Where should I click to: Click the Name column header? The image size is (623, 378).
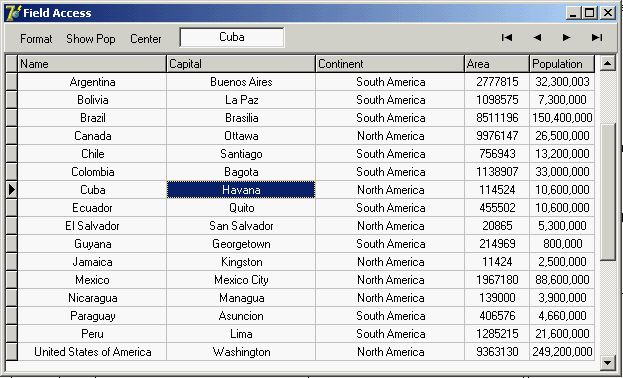92,64
